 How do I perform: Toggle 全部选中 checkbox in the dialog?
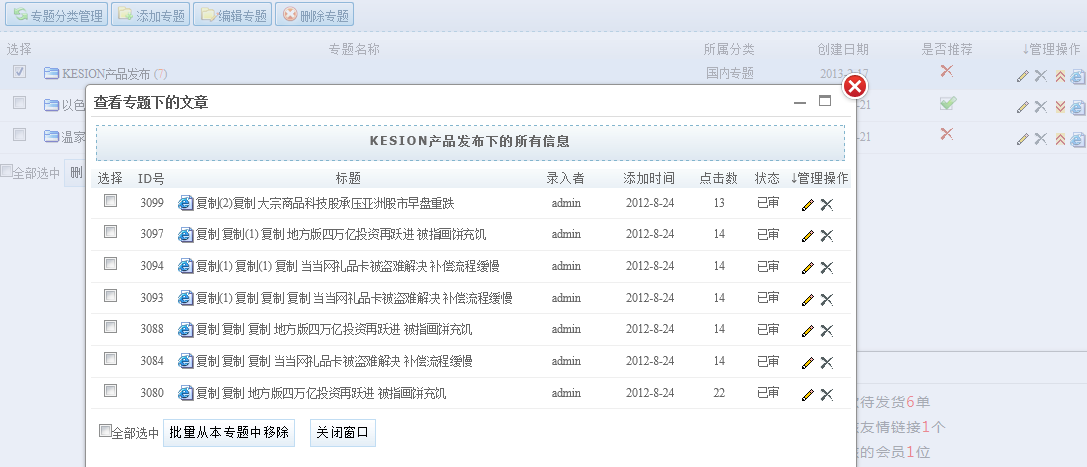pos(105,431)
